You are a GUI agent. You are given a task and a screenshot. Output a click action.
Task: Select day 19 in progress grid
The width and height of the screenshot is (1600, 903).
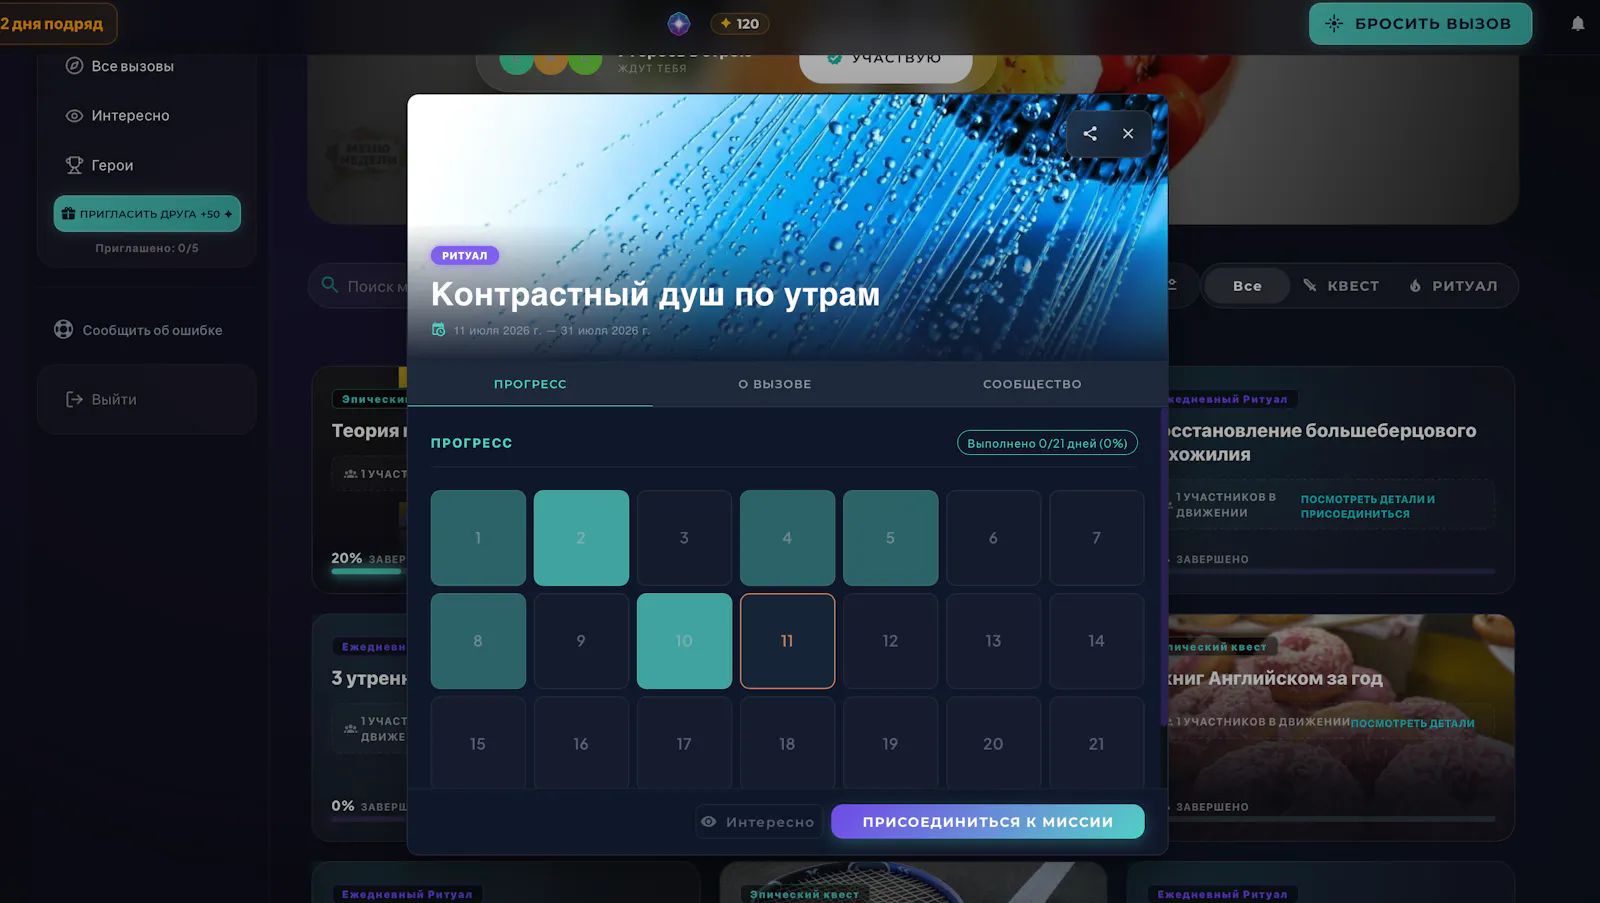890,743
